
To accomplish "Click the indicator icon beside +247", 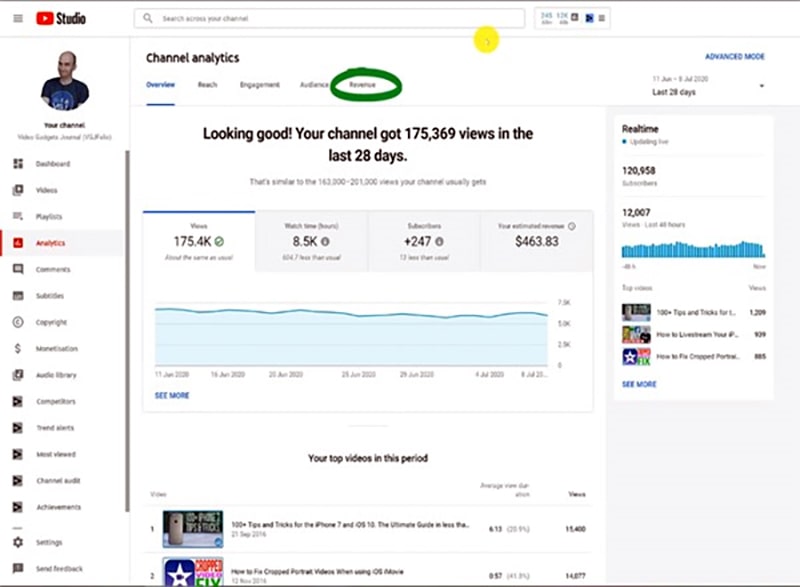I will [439, 241].
